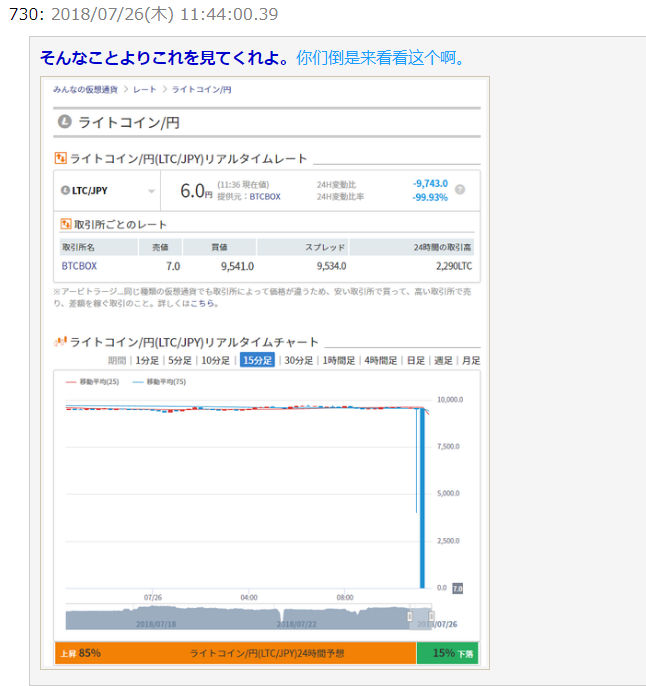646x686 pixels.
Task: Select the 1分足 chart interval
Action: 147,360
